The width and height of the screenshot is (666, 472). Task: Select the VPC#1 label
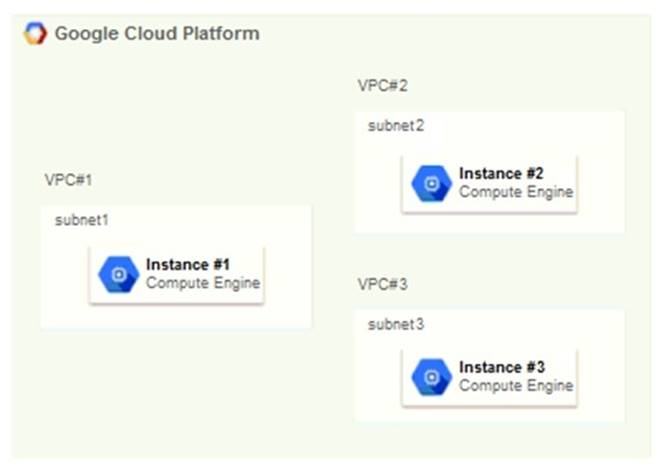(68, 180)
